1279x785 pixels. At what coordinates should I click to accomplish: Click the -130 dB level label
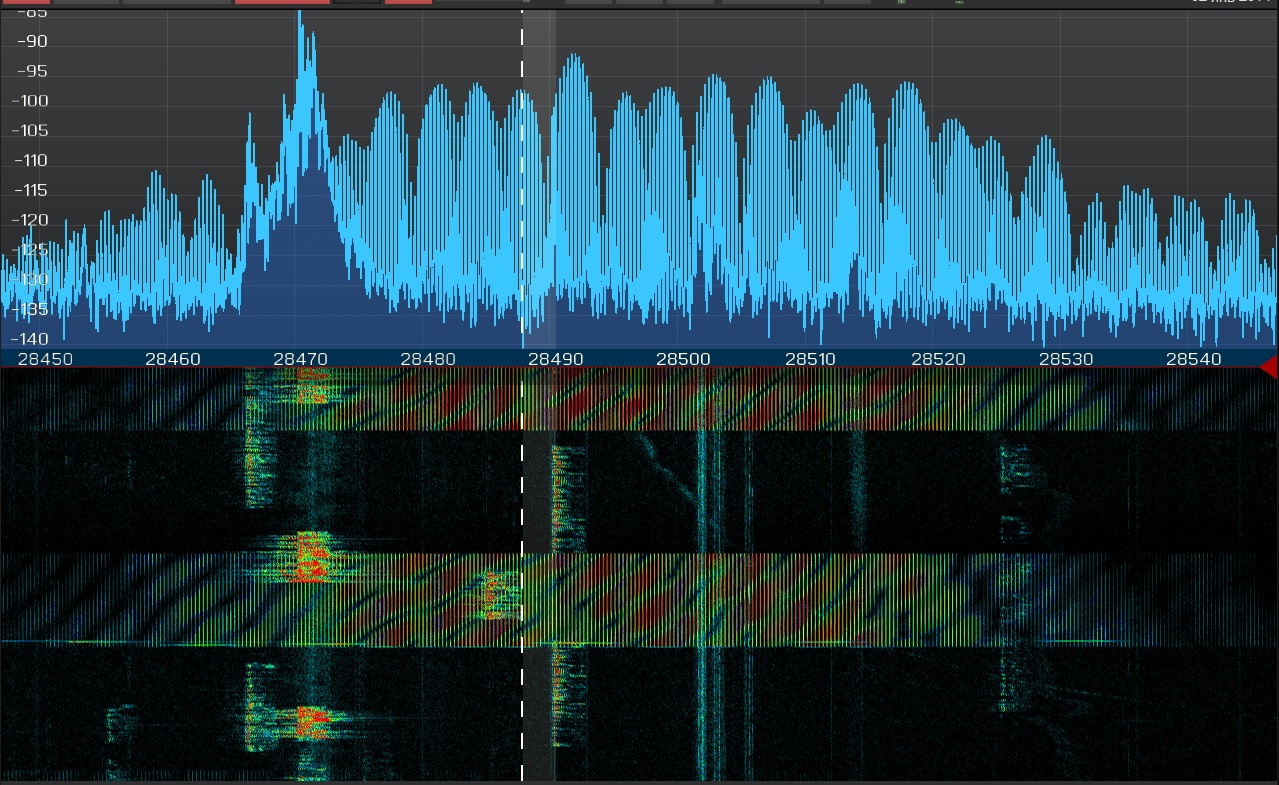[29, 279]
